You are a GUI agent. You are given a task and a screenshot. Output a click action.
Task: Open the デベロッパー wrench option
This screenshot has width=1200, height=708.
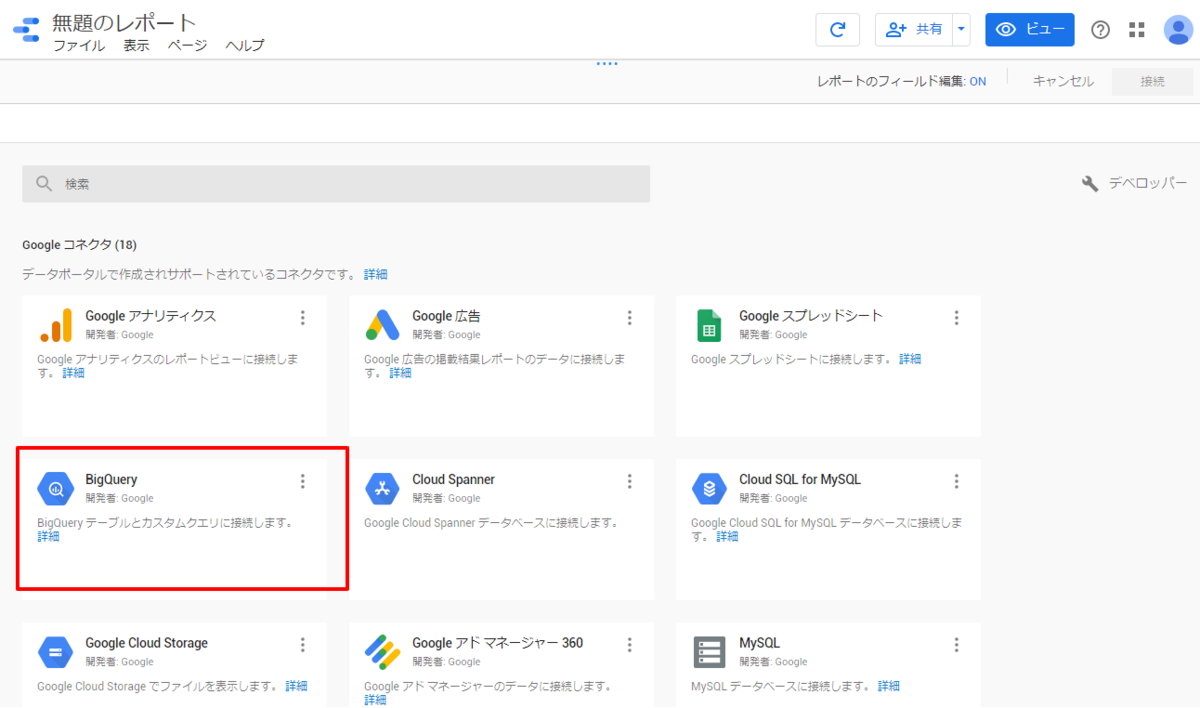click(1135, 183)
